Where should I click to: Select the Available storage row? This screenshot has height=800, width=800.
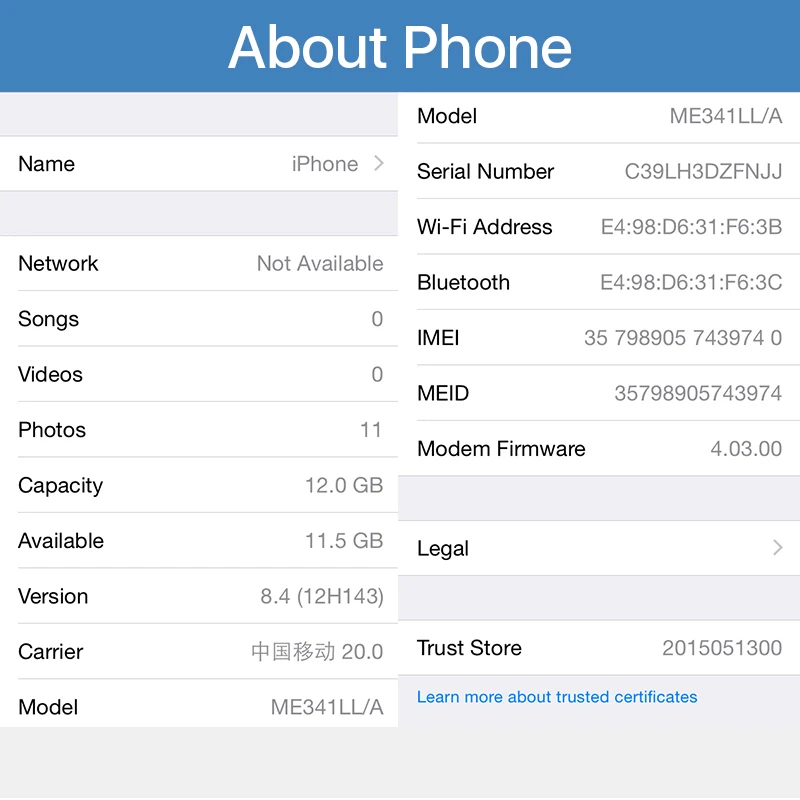pos(200,541)
